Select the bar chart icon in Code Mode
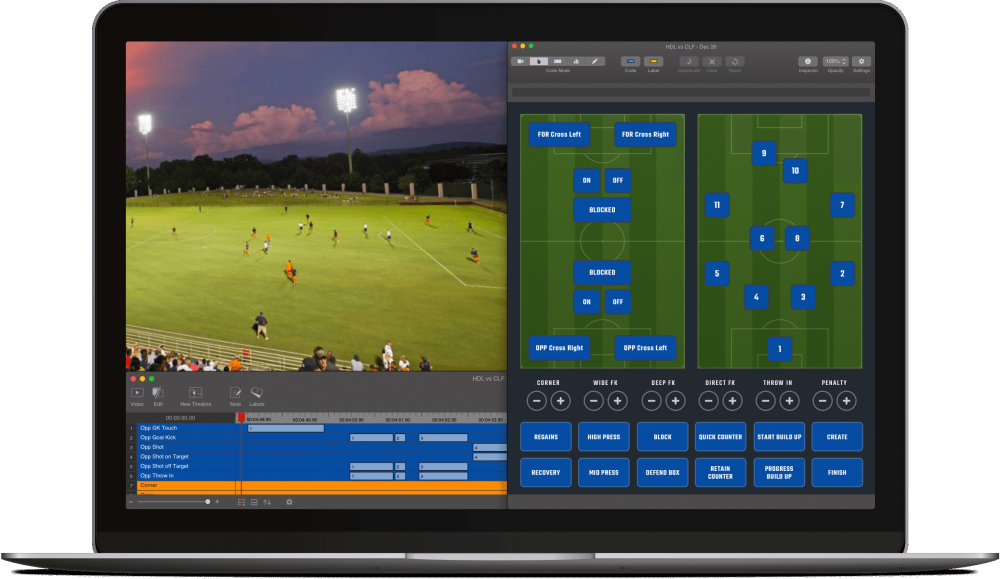Image resolution: width=1000 pixels, height=579 pixels. pos(576,61)
